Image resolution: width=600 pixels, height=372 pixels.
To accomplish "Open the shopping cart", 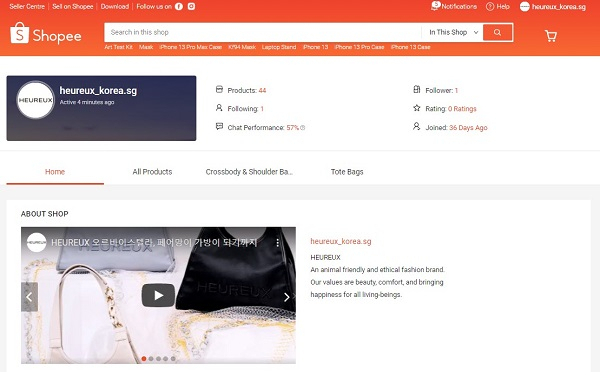I will click(551, 36).
